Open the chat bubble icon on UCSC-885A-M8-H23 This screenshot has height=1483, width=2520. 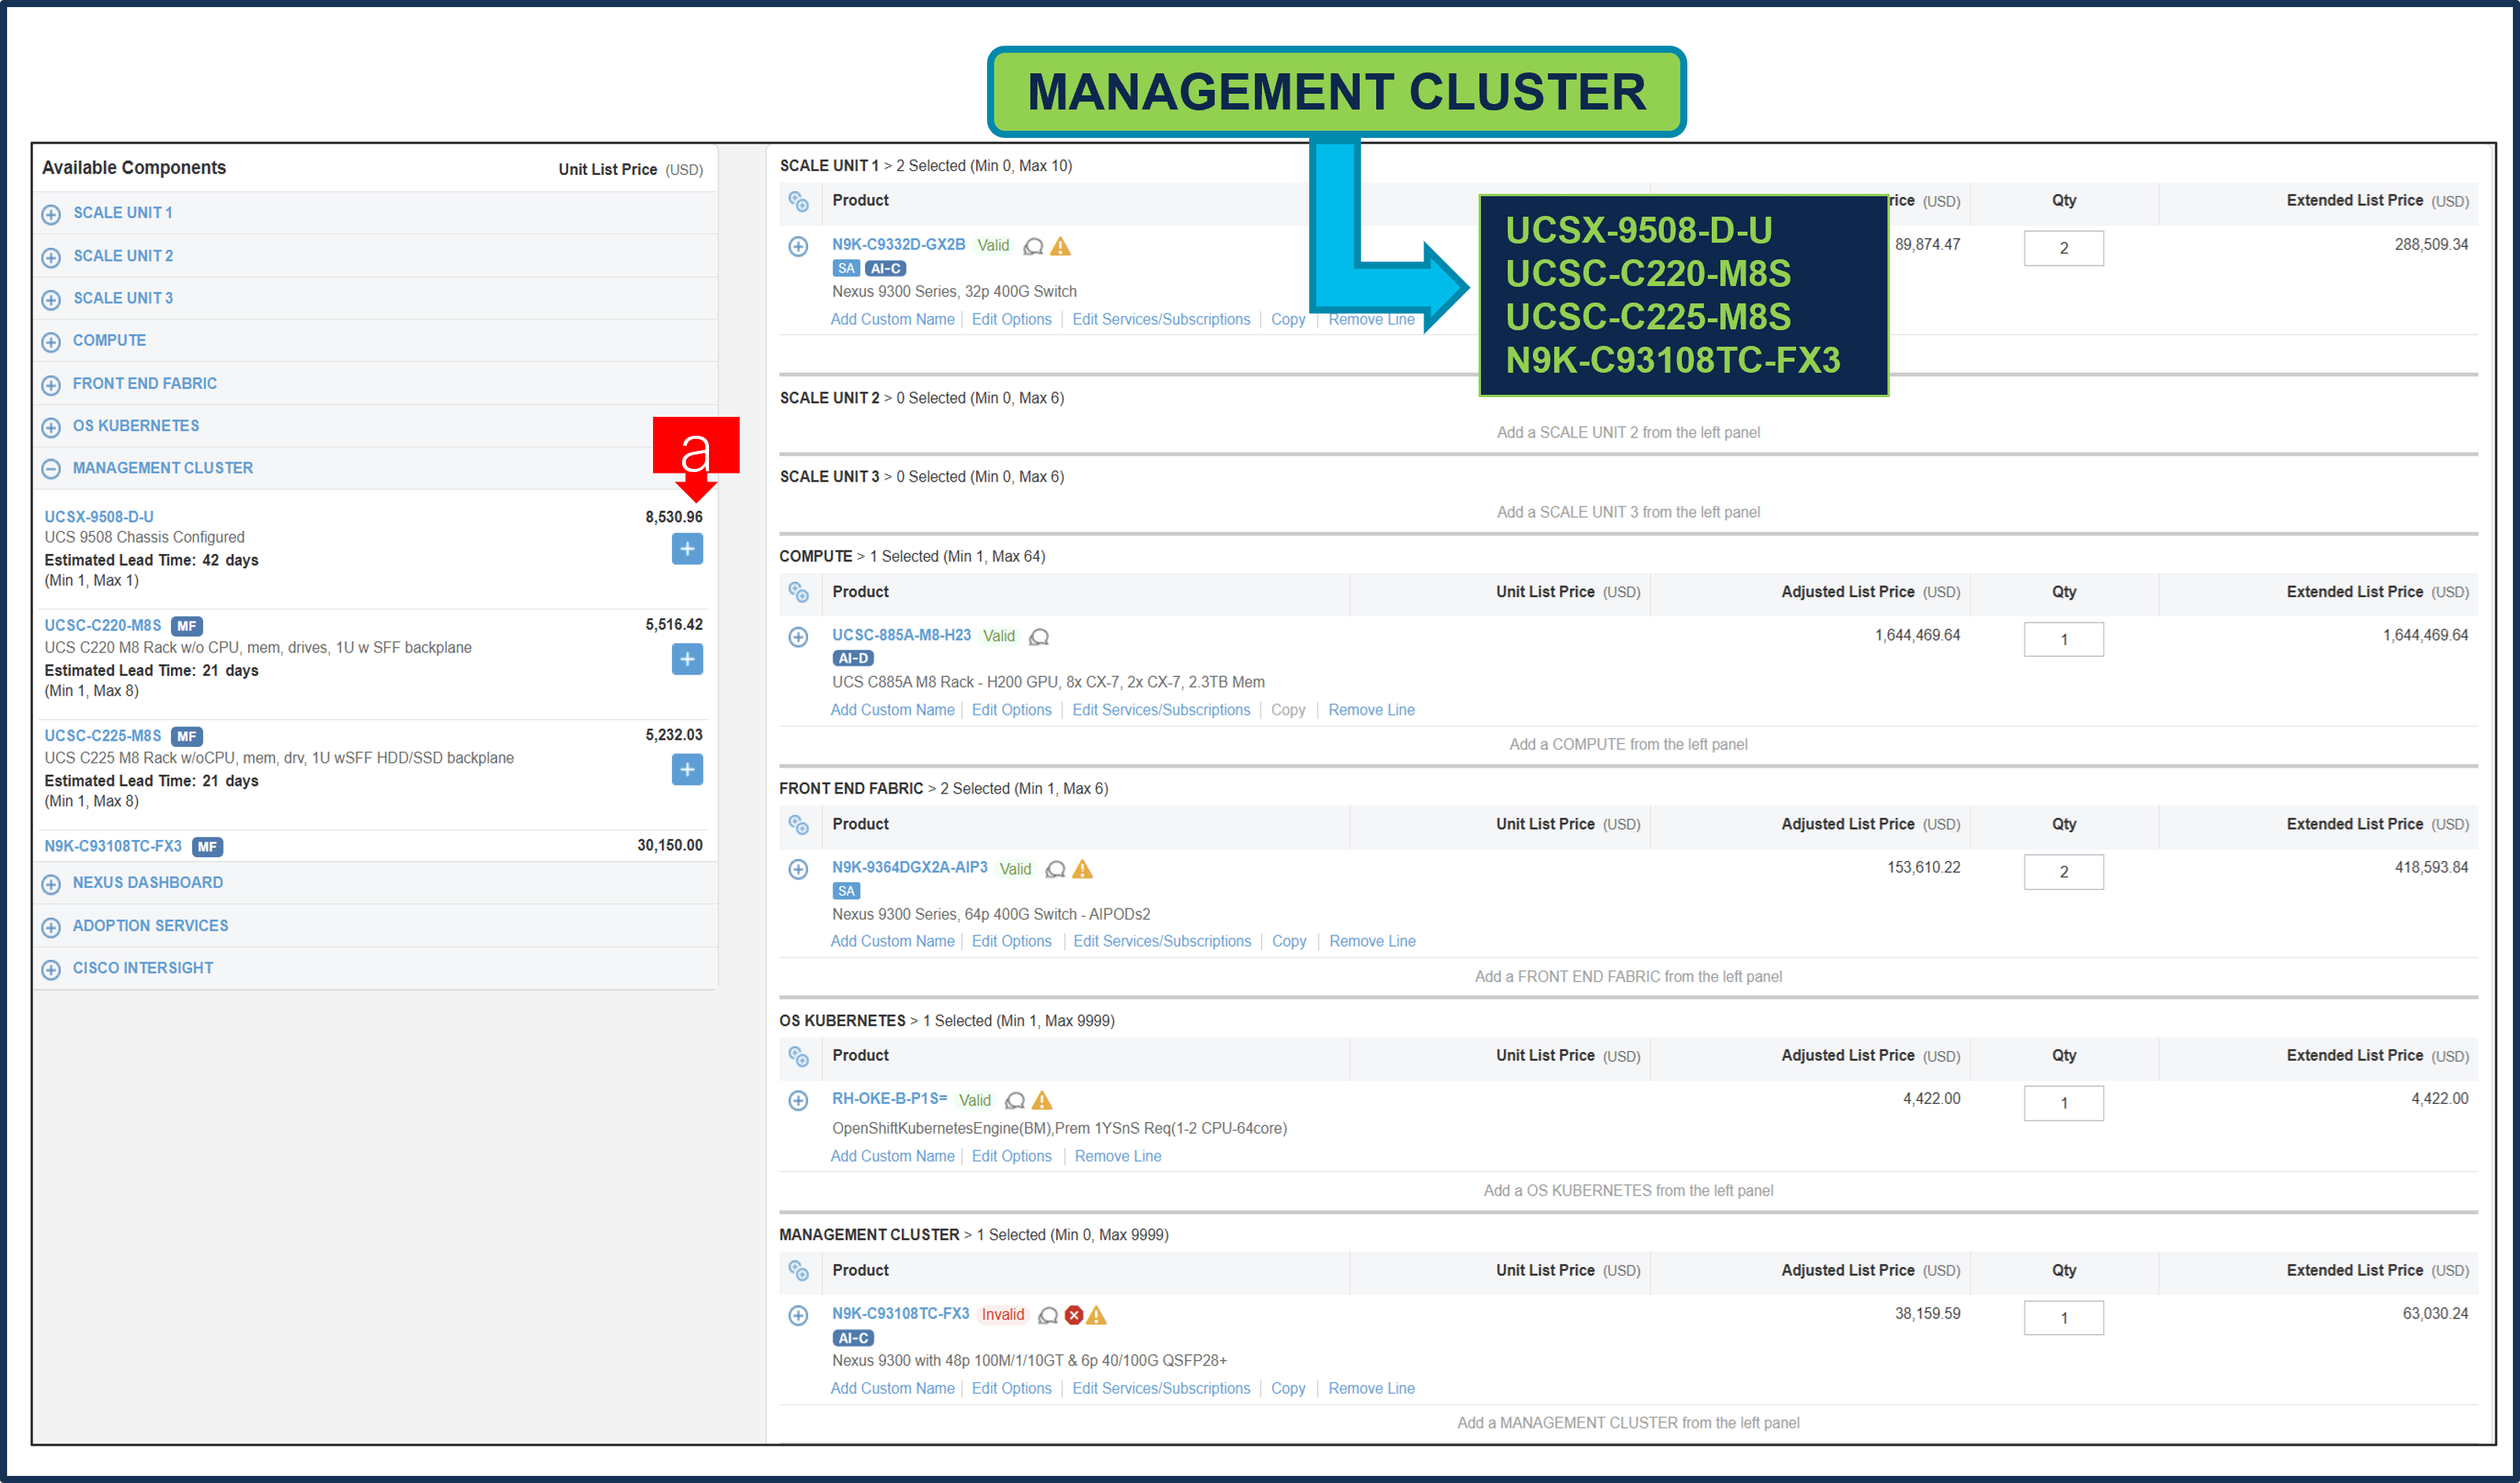point(1040,637)
